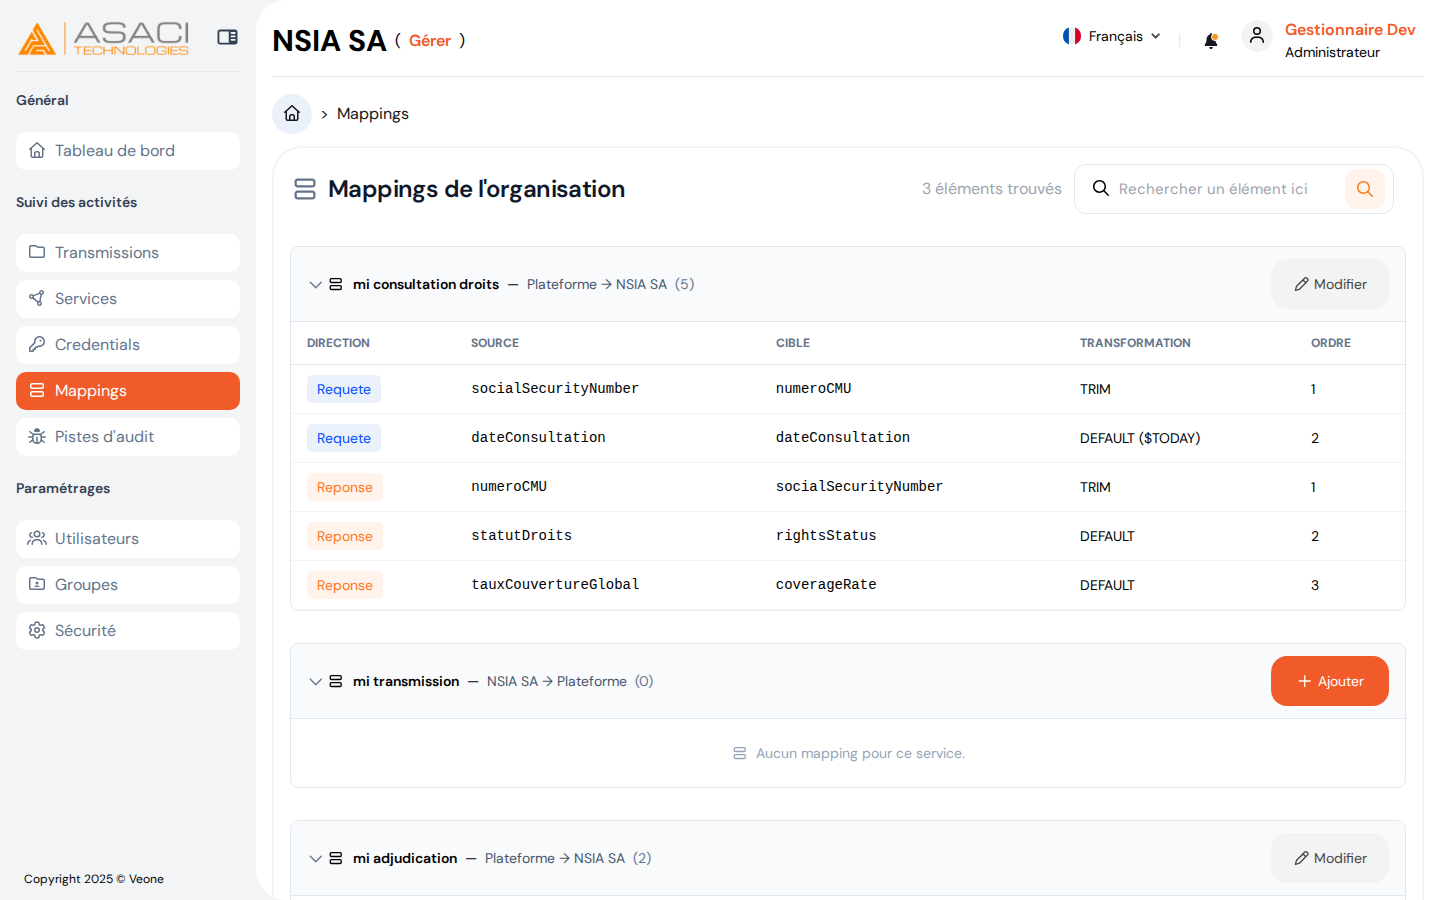This screenshot has height=900, width=1440.
Task: Click the Transmissions folder icon
Action: pos(37,252)
